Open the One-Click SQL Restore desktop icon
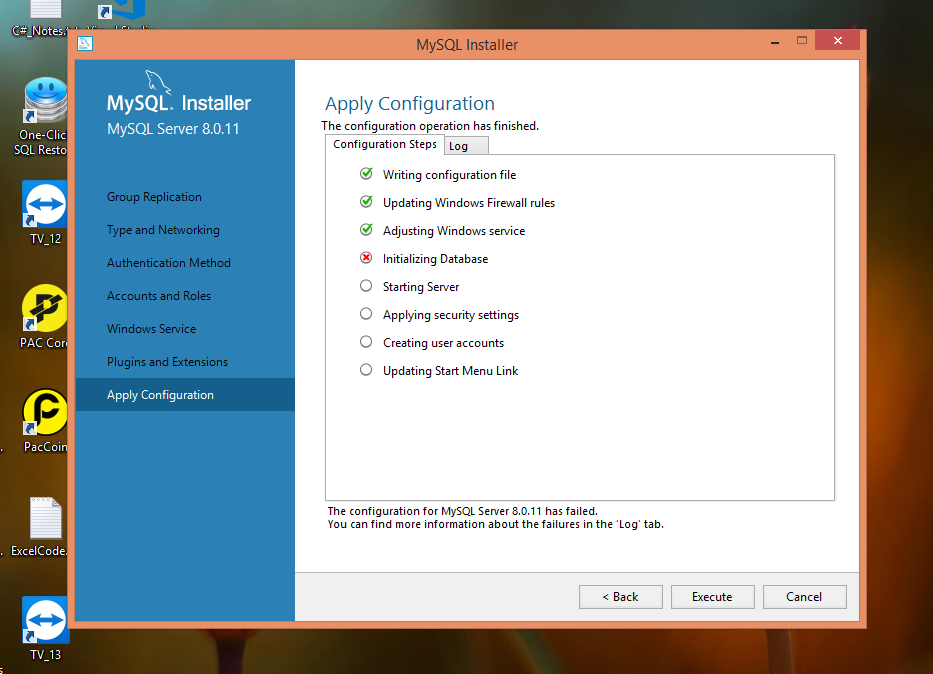 tap(44, 116)
